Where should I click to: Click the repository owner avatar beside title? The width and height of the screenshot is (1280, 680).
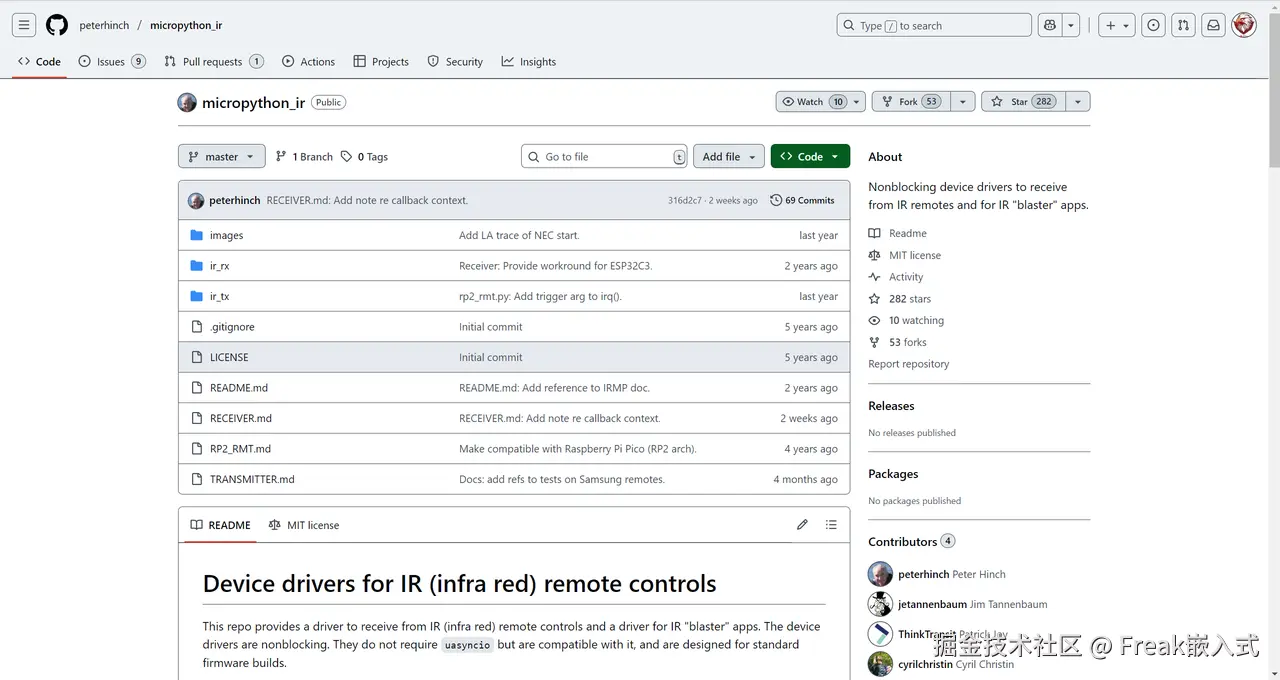[187, 102]
